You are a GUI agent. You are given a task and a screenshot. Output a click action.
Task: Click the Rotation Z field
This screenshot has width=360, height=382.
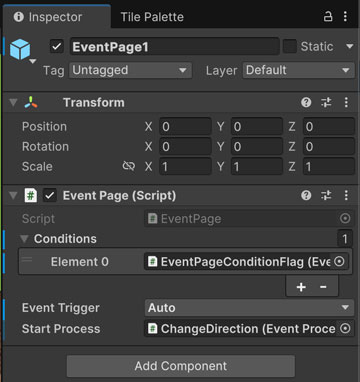click(329, 147)
